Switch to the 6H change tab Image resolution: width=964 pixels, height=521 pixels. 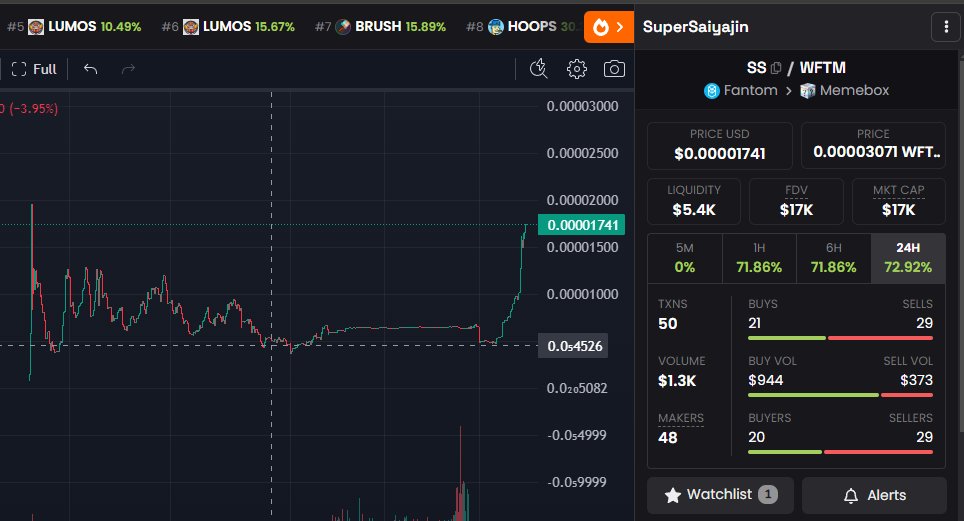(834, 258)
